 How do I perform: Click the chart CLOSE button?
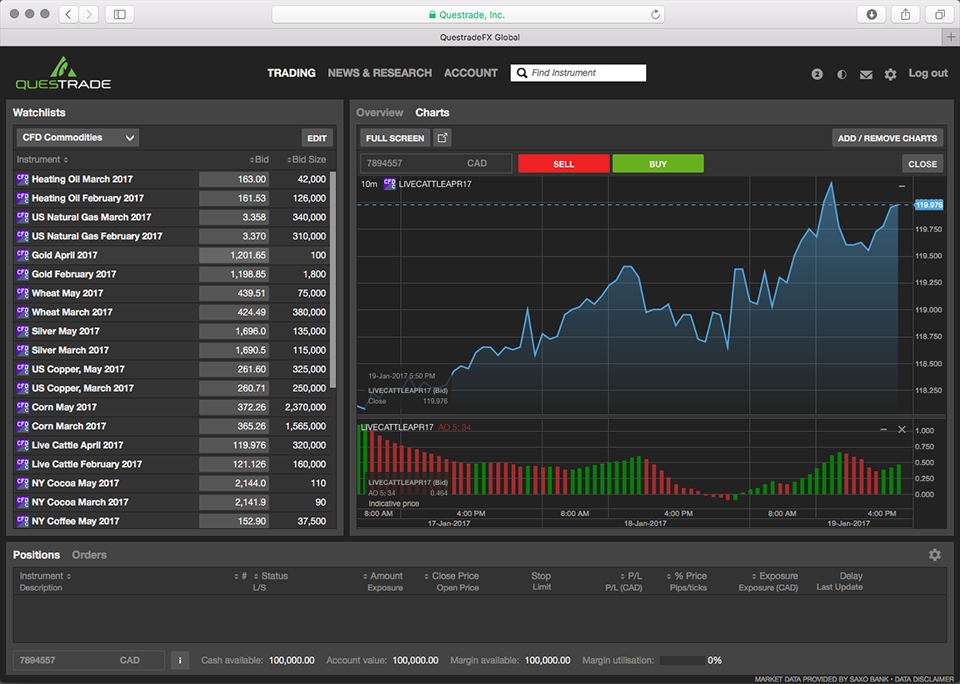(922, 163)
